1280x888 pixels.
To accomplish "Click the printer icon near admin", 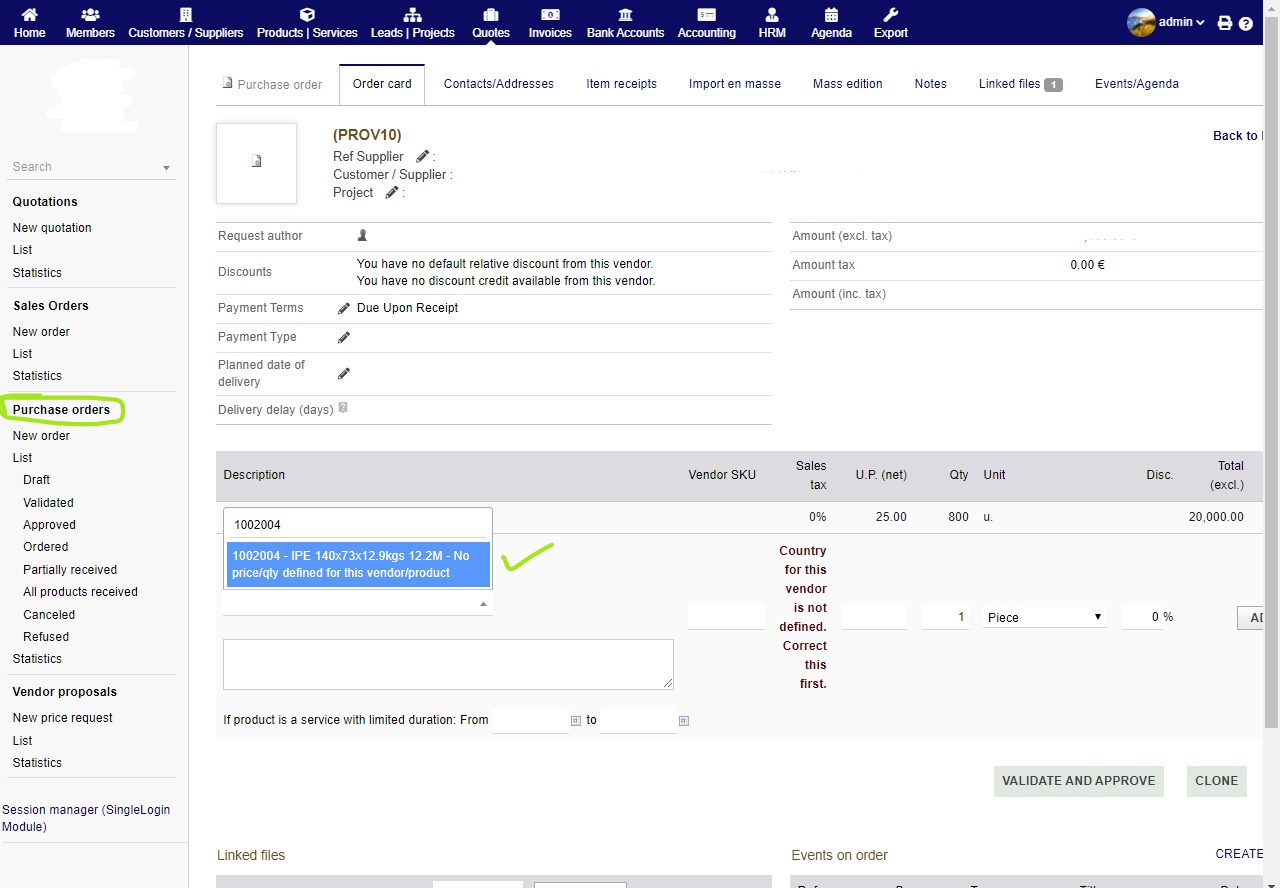I will (1224, 21).
